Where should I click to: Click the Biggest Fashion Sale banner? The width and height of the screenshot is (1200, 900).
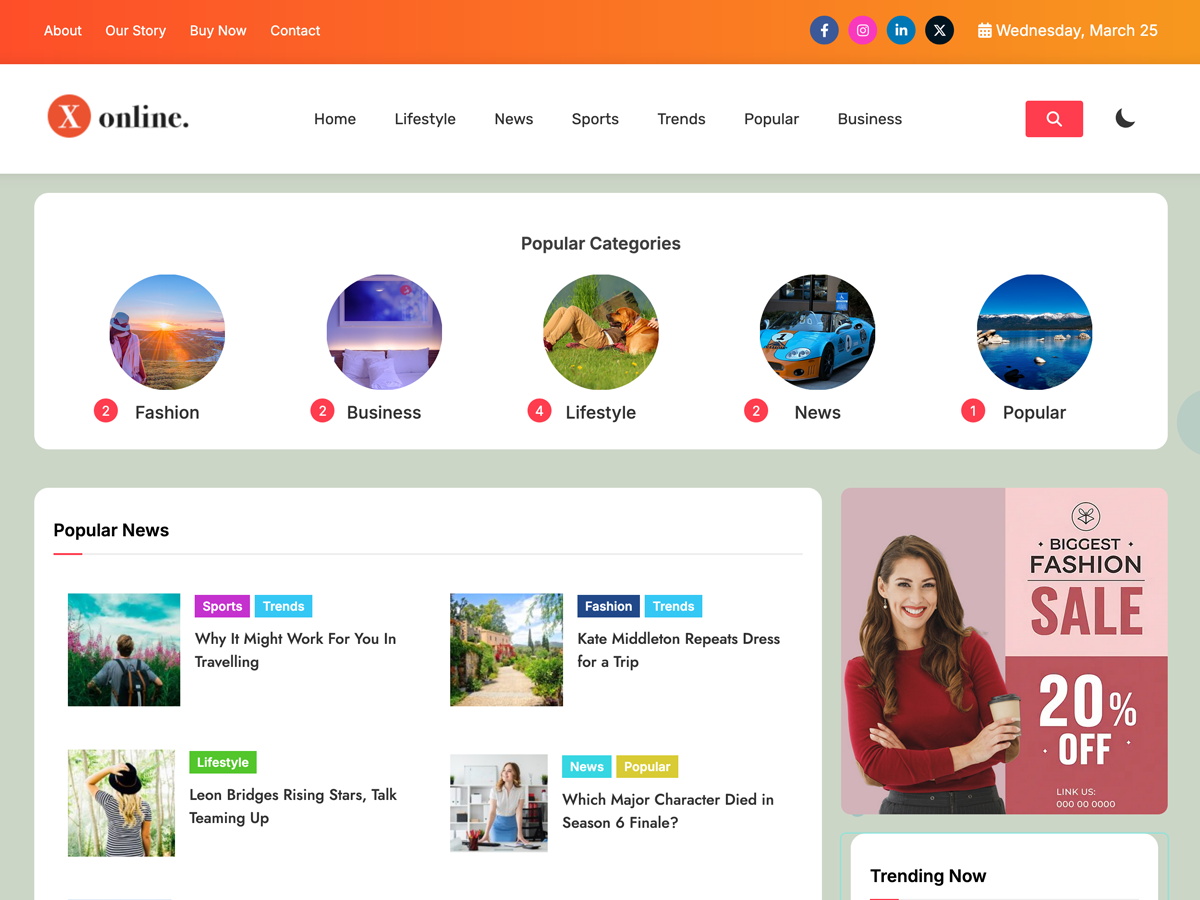[x=1004, y=651]
